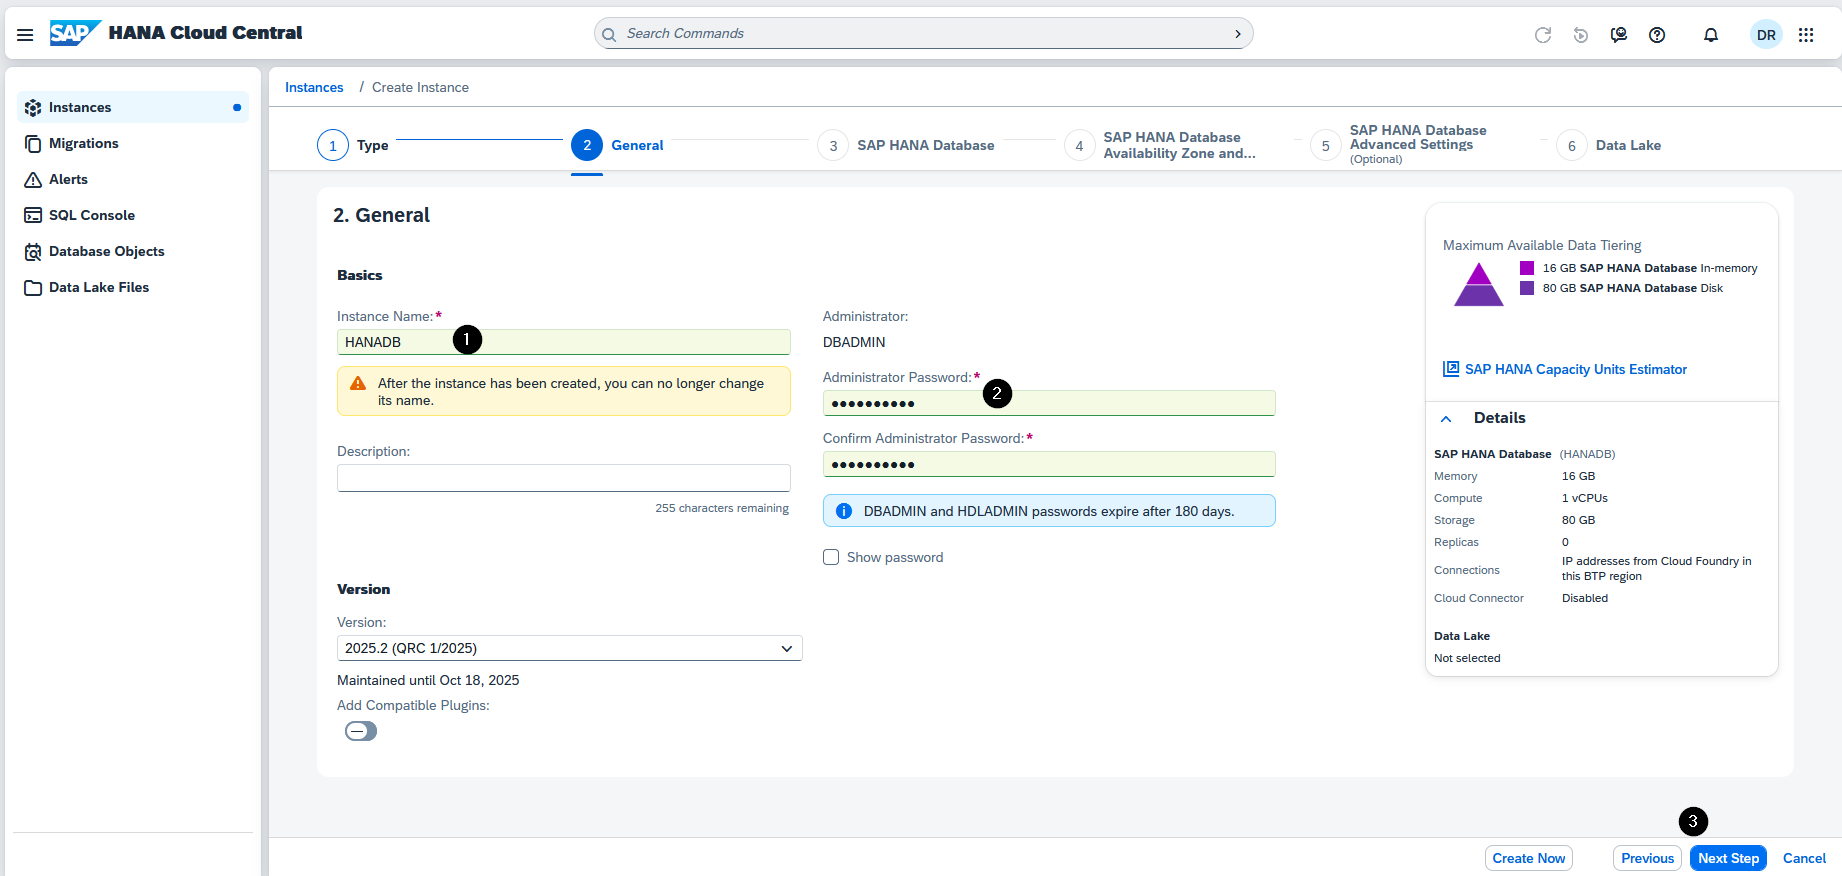Open Alerts in the sidebar
Screen dimensions: 1842x876
tap(133, 180)
